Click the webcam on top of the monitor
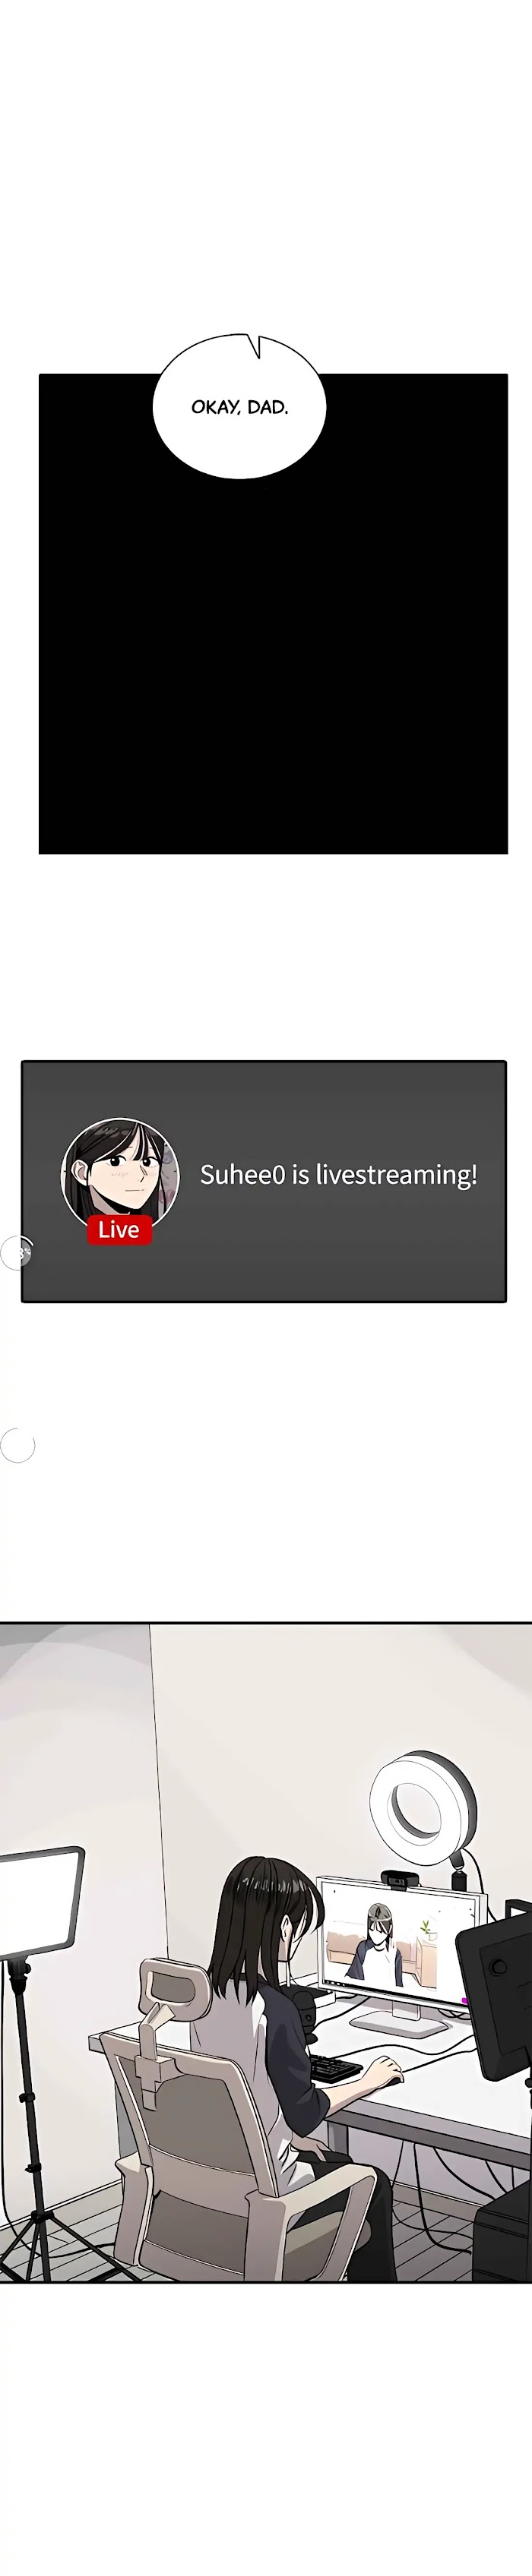Screen dimensions: 532x2576 397,1879
